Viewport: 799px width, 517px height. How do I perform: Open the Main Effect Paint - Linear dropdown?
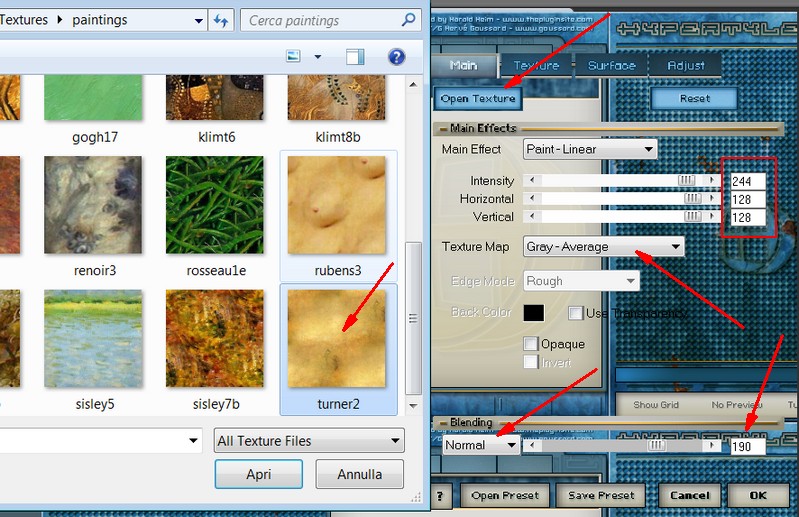590,149
